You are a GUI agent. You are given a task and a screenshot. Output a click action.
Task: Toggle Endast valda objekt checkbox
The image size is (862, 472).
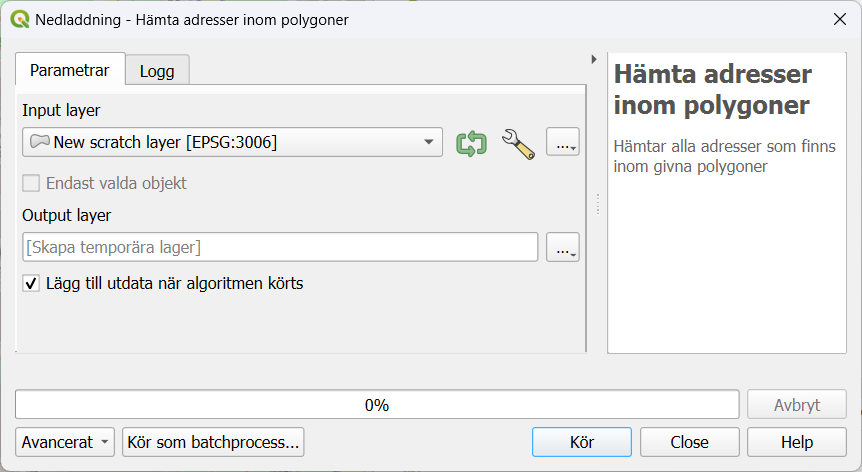pyautogui.click(x=31, y=183)
